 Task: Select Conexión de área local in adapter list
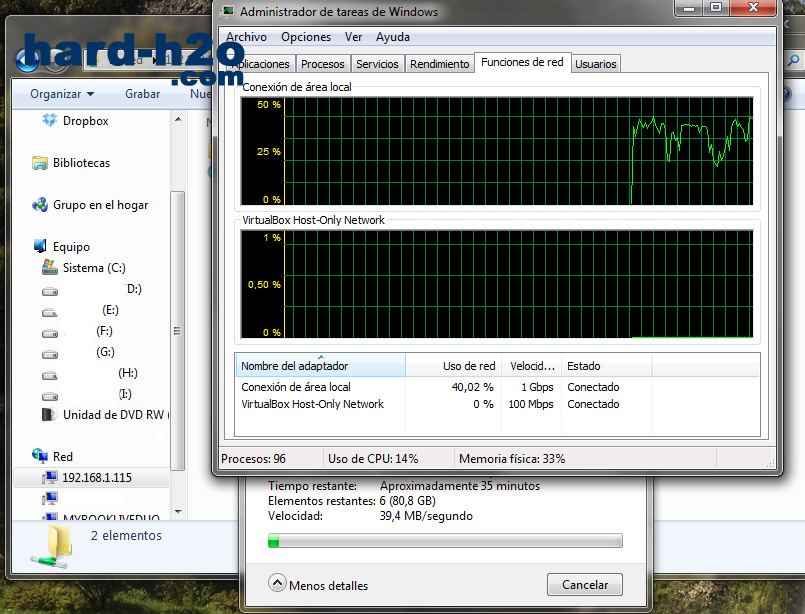point(296,387)
